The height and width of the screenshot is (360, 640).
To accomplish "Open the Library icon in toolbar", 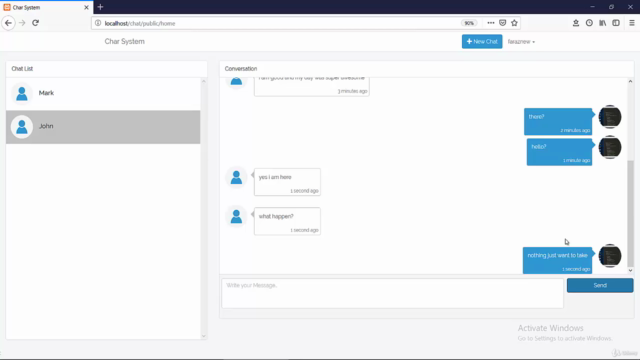I will tap(602, 23).
